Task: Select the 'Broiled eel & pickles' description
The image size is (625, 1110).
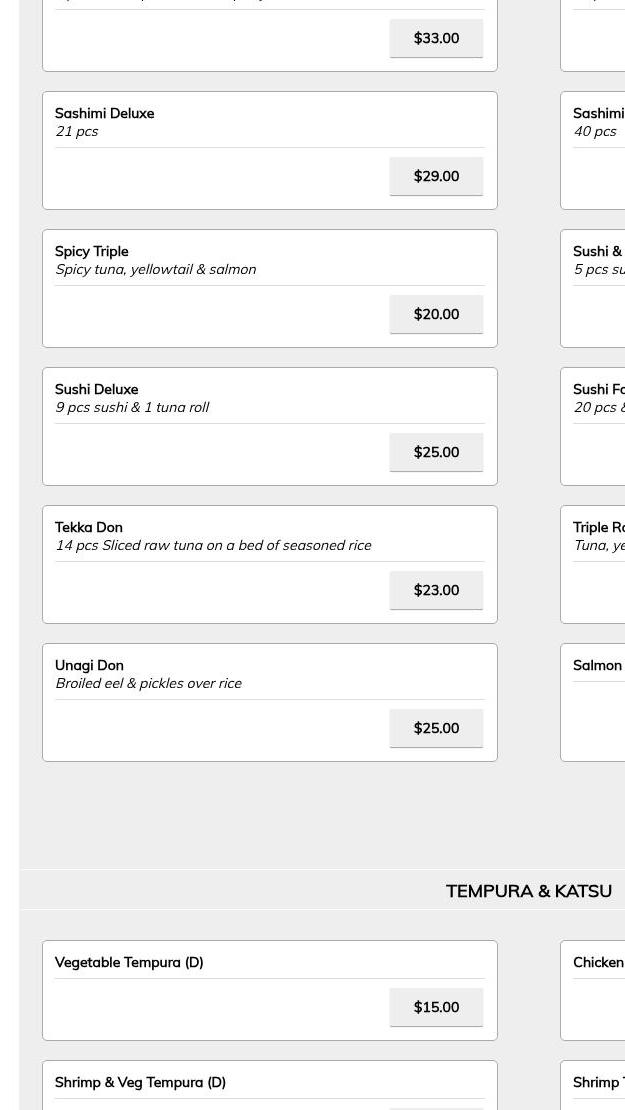Action: tap(148, 684)
